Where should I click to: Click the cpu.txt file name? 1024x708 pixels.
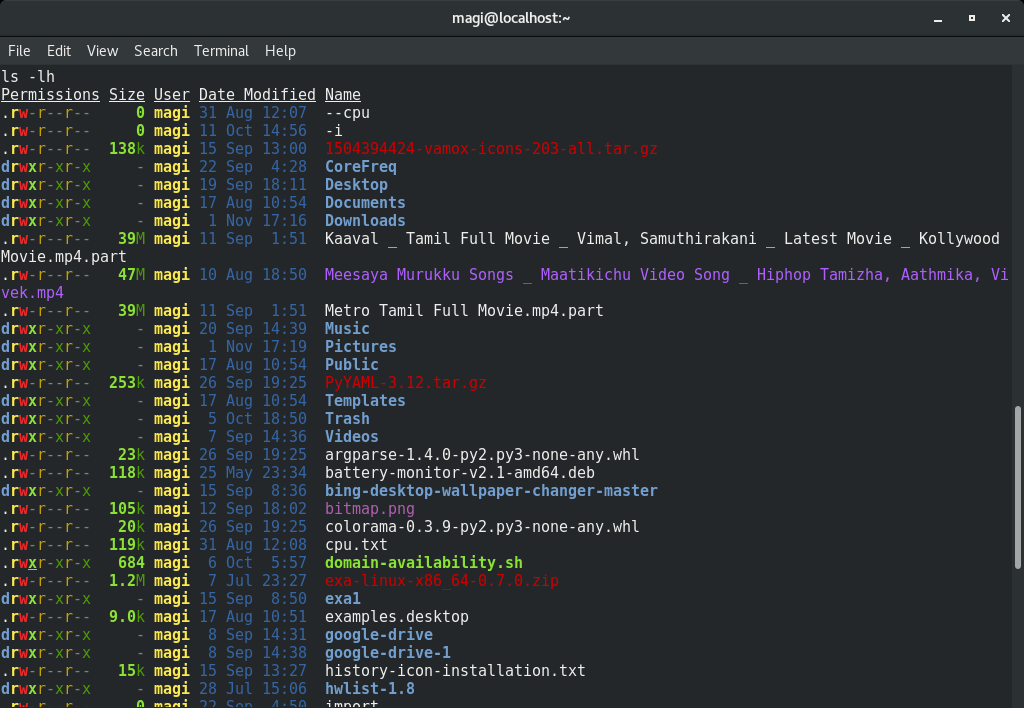coord(357,545)
